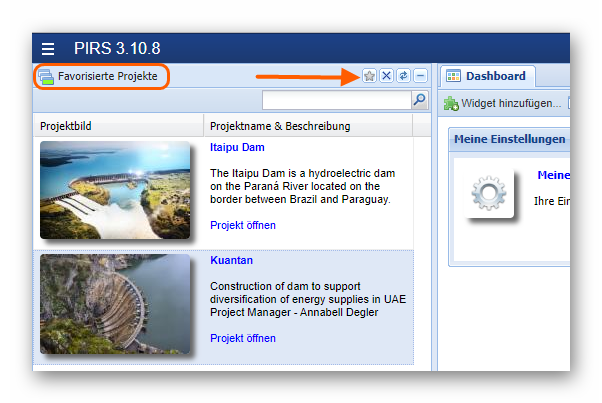Click the project search input field

[x=336, y=100]
